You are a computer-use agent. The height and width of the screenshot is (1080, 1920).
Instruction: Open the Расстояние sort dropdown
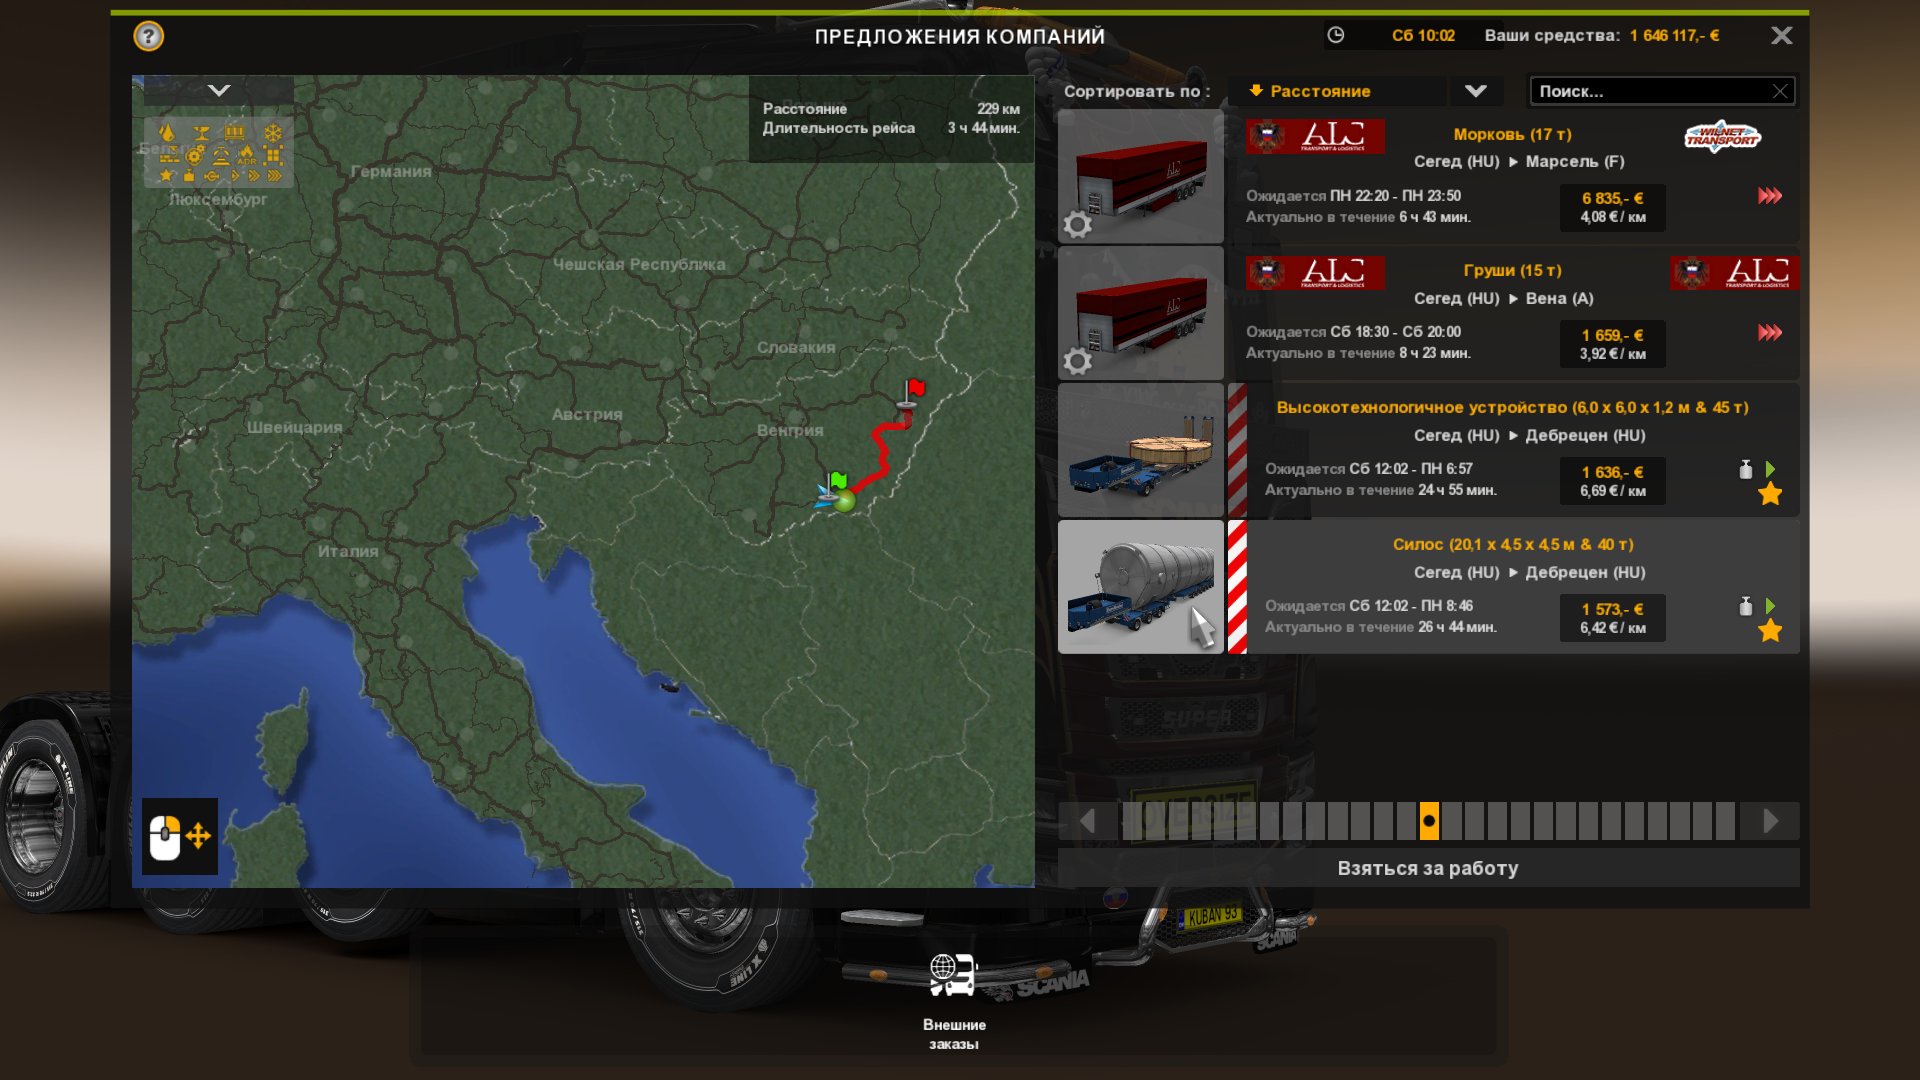[1338, 91]
